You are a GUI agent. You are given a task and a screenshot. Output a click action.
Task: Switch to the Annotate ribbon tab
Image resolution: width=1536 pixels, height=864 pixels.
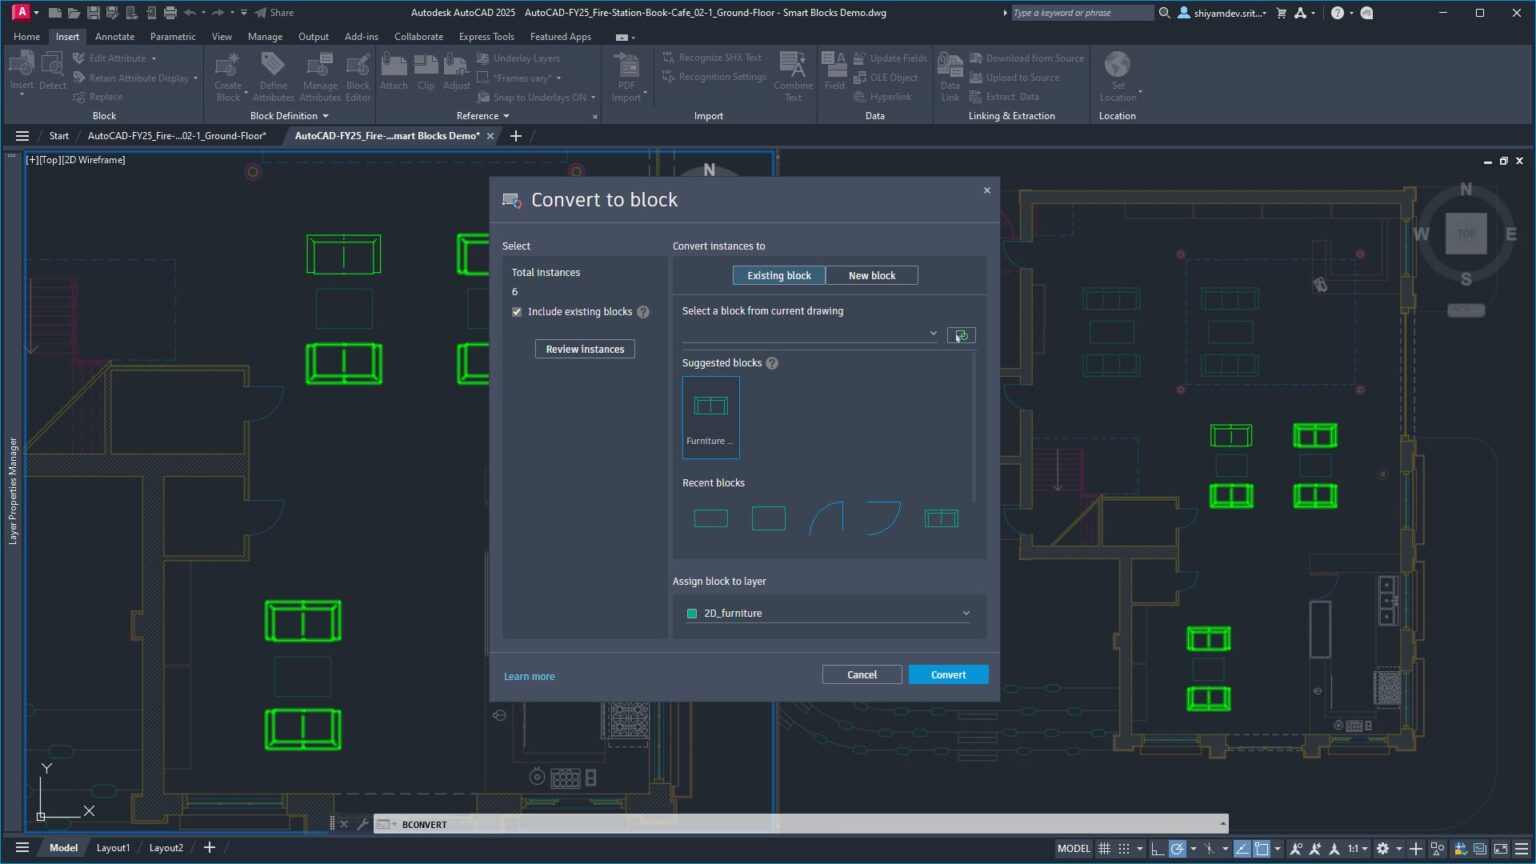coord(114,36)
